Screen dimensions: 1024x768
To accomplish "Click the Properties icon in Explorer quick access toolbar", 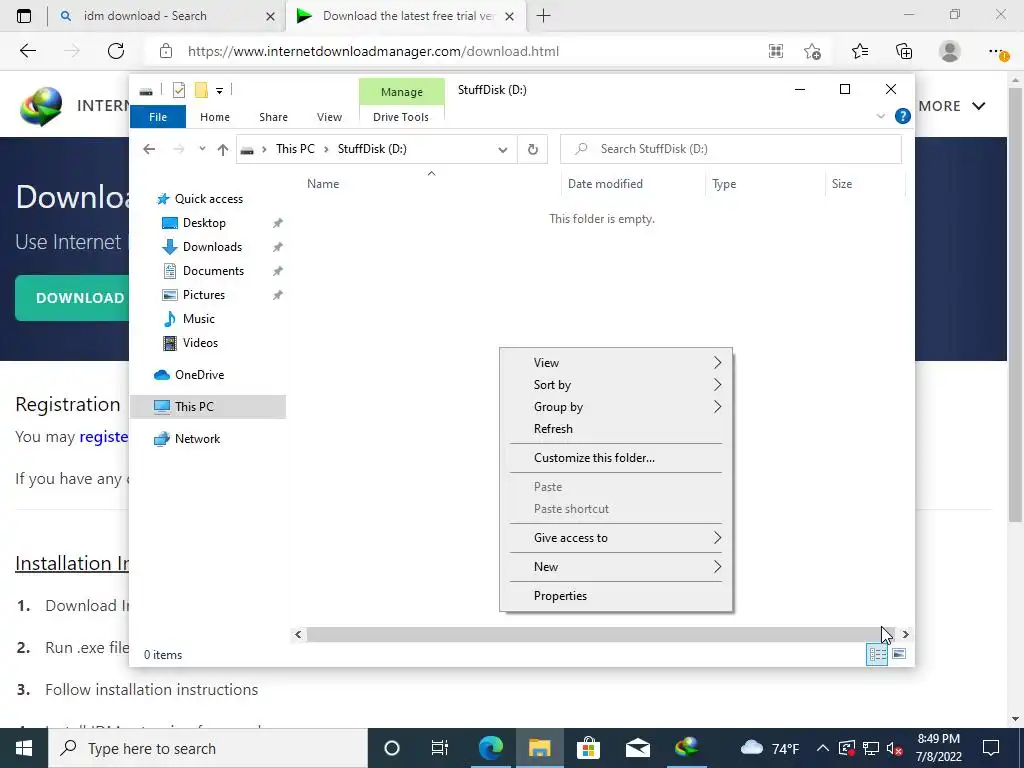I will (x=179, y=90).
